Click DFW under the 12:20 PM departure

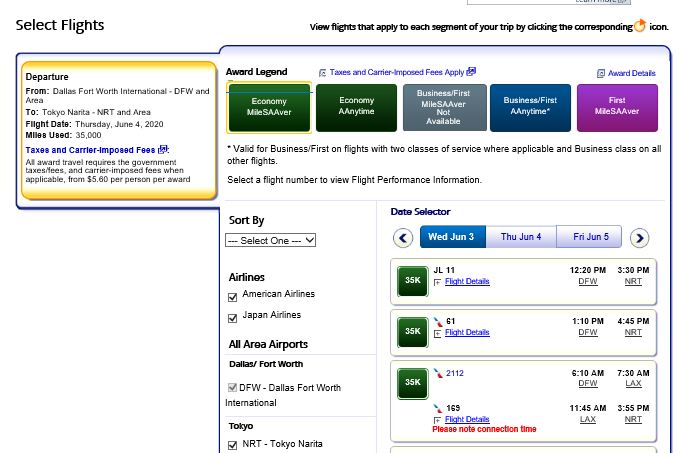588,281
